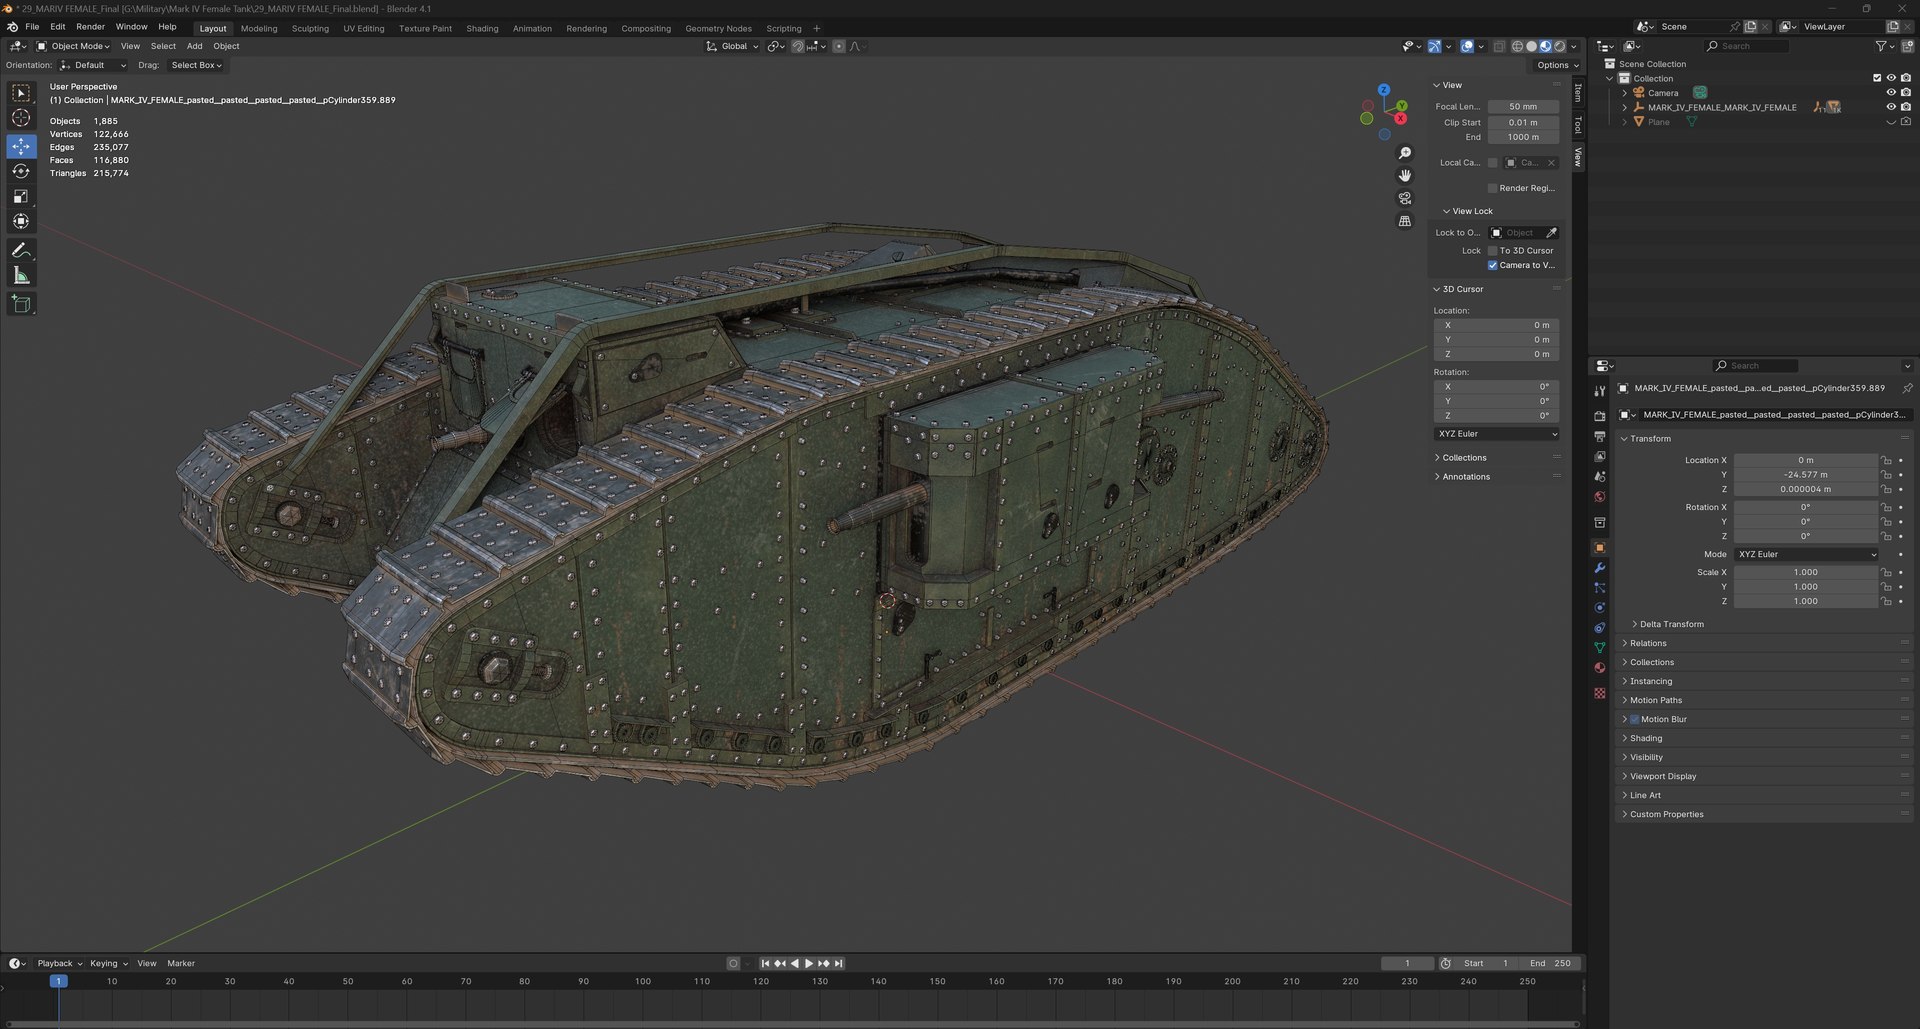Click the viewport zoom magnifier icon

coord(1405,153)
